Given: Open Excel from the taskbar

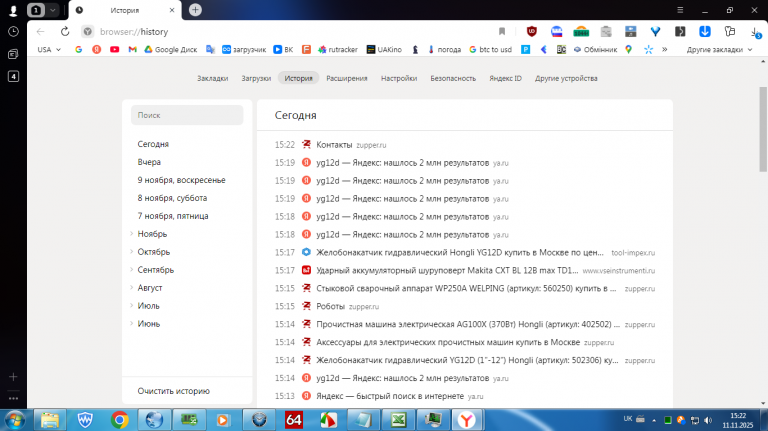Looking at the screenshot, I should (x=398, y=420).
